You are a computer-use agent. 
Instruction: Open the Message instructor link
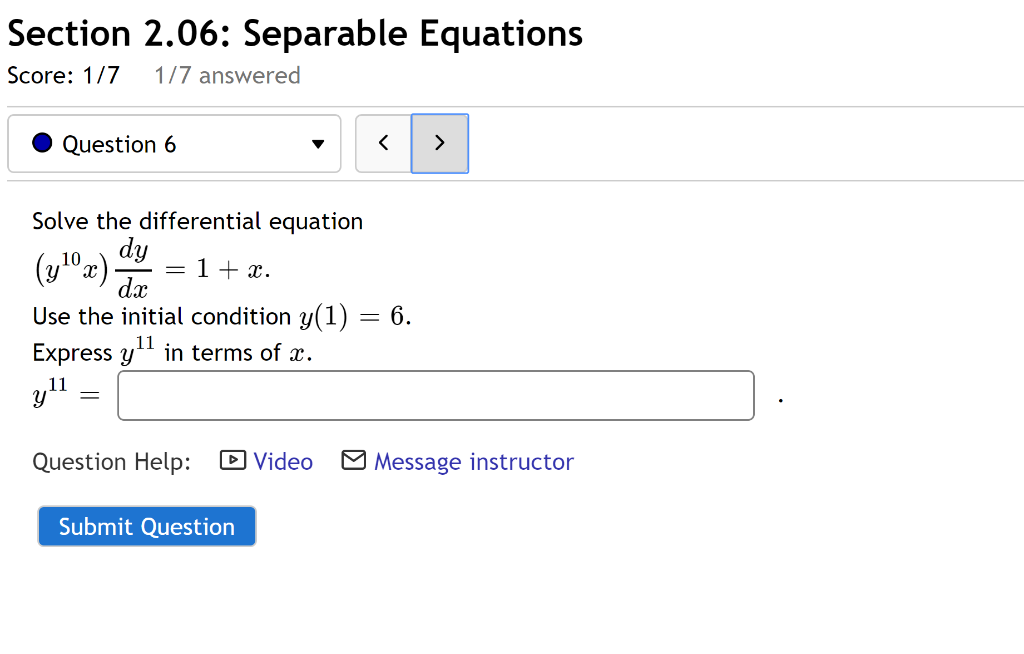[x=473, y=461]
